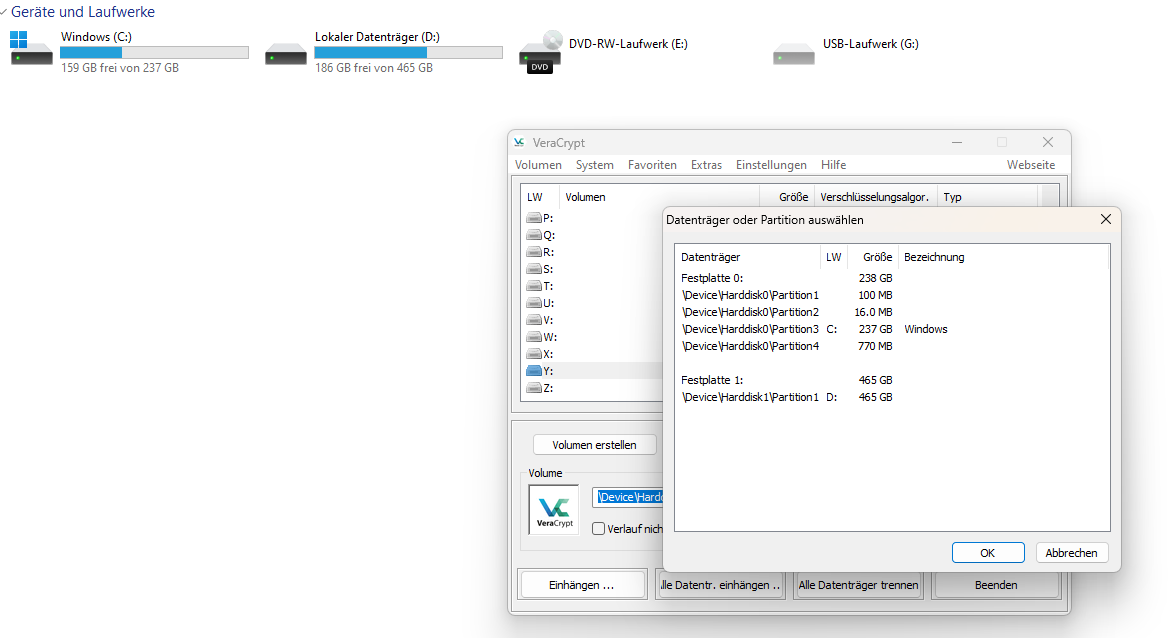The height and width of the screenshot is (638, 1168).
Task: Close the Datenträger oder Partition auswählen dialog
Action: [x=1105, y=219]
